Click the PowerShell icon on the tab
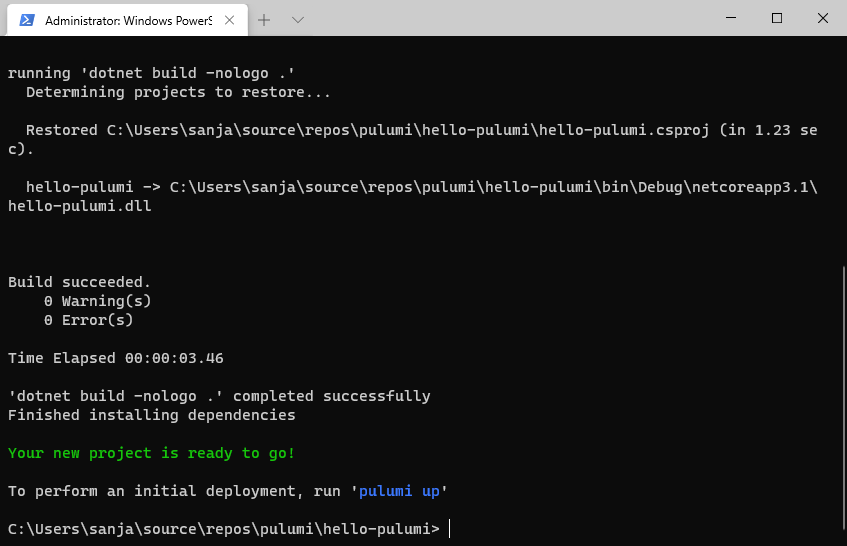The width and height of the screenshot is (847, 546). tap(27, 20)
